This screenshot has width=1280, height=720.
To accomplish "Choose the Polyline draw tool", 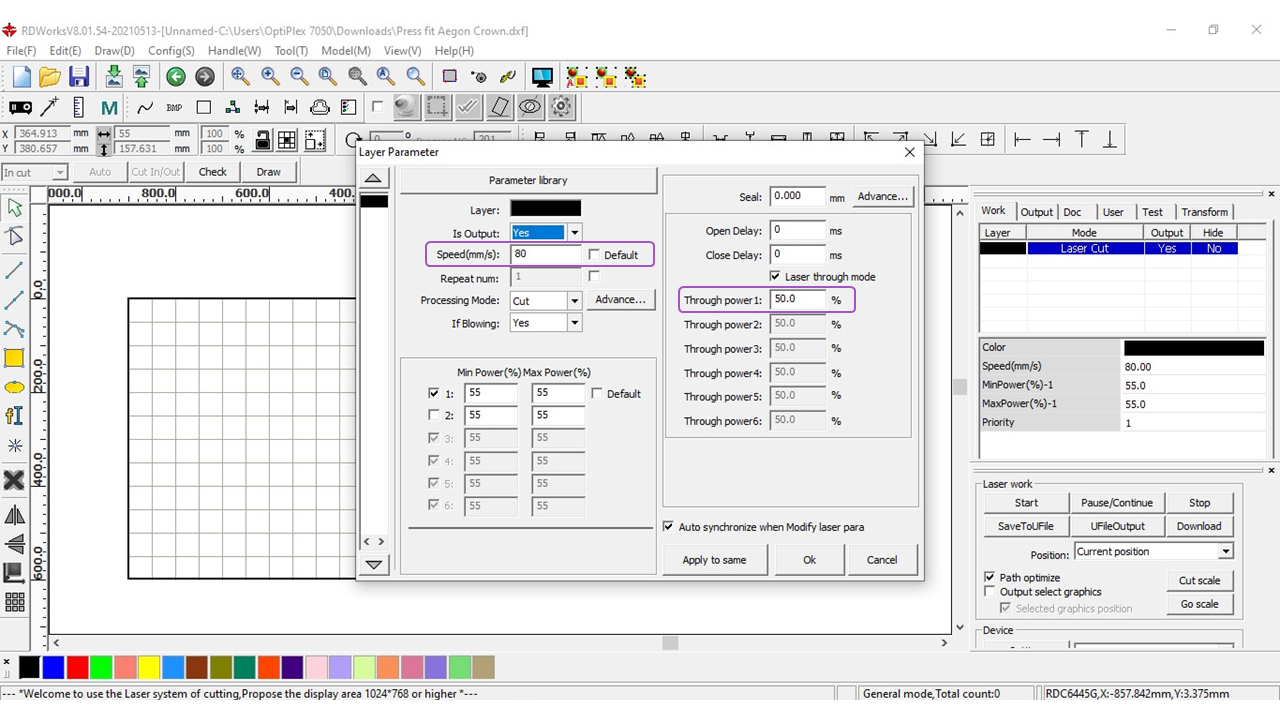I will point(15,300).
